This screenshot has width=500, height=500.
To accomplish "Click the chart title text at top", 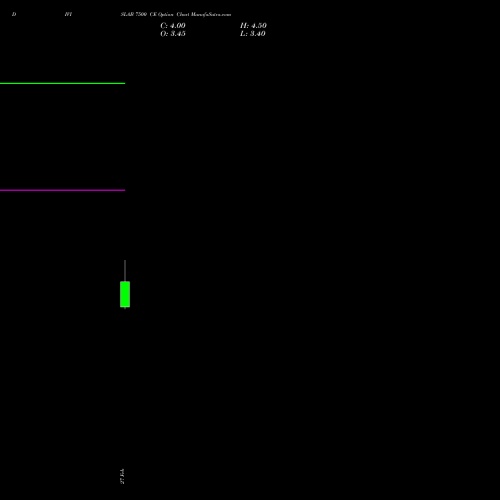I will (x=176, y=14).
